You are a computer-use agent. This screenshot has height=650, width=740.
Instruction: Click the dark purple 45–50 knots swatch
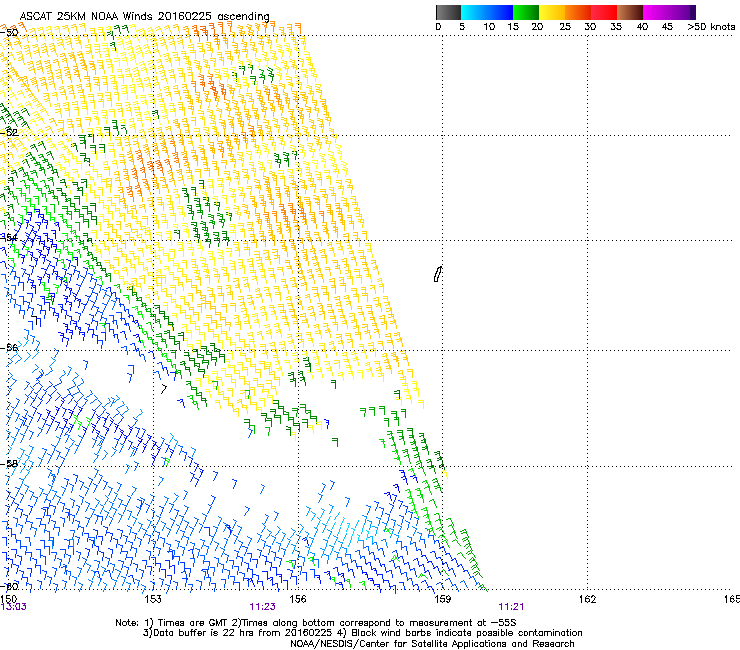(682, 12)
